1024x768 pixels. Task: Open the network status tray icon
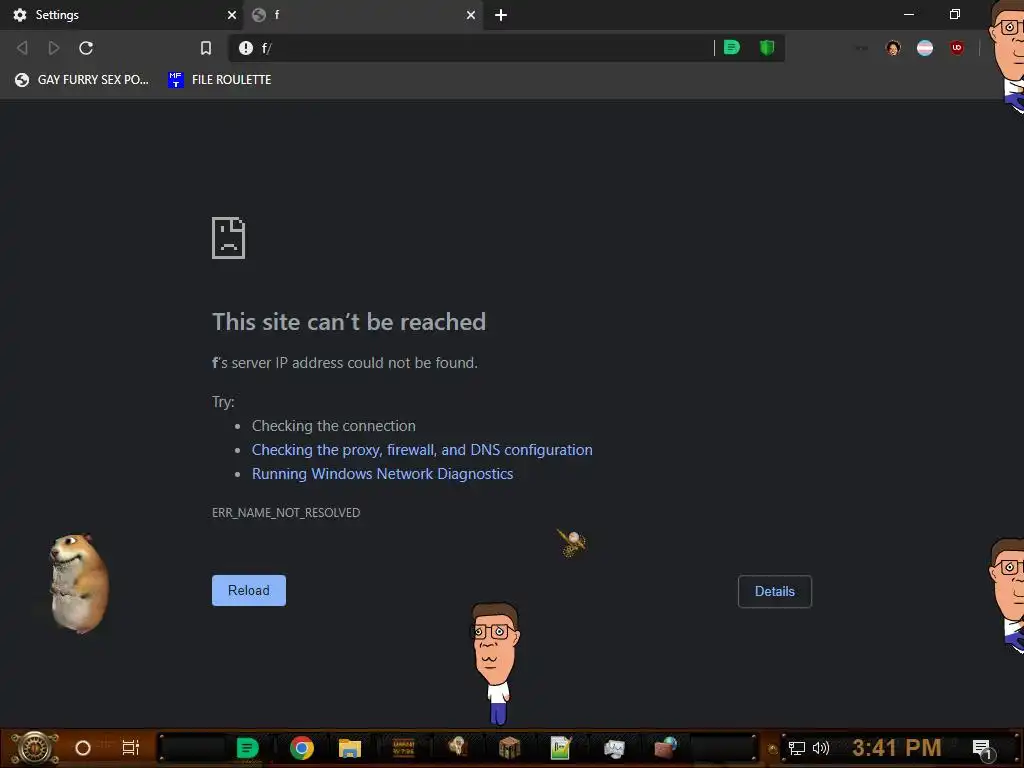(797, 748)
